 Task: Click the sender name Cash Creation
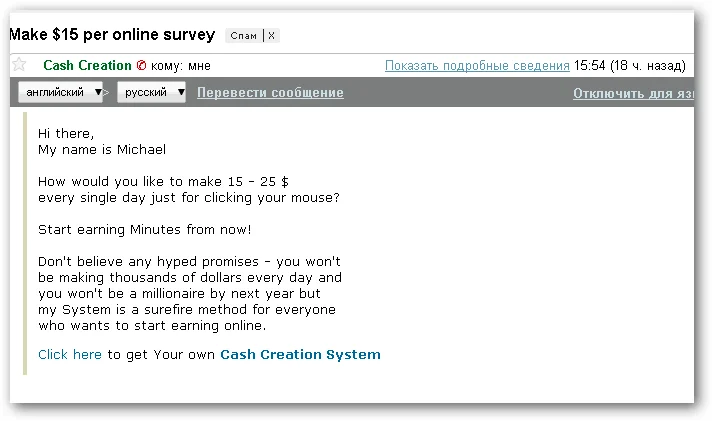[x=87, y=66]
